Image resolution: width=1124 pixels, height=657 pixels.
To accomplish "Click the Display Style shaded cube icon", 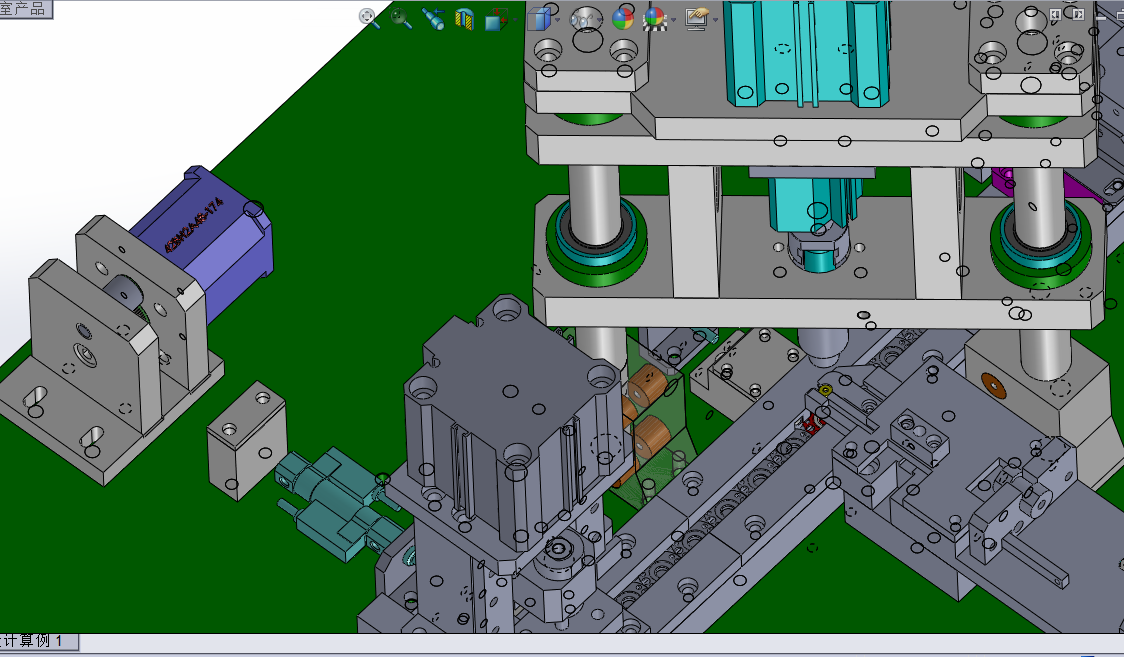I will pos(539,19).
